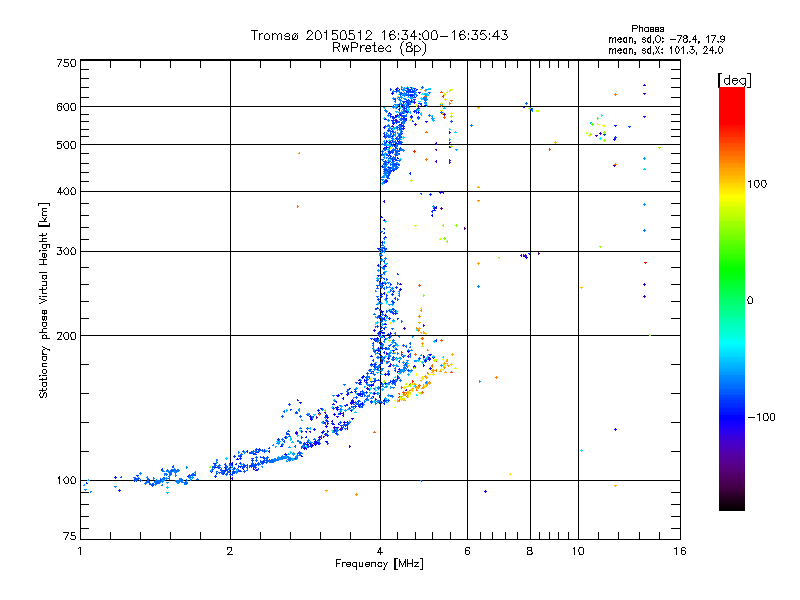This screenshot has height=600, width=800.
Task: Click the x-axis tick label '6'
Action: coord(467,551)
